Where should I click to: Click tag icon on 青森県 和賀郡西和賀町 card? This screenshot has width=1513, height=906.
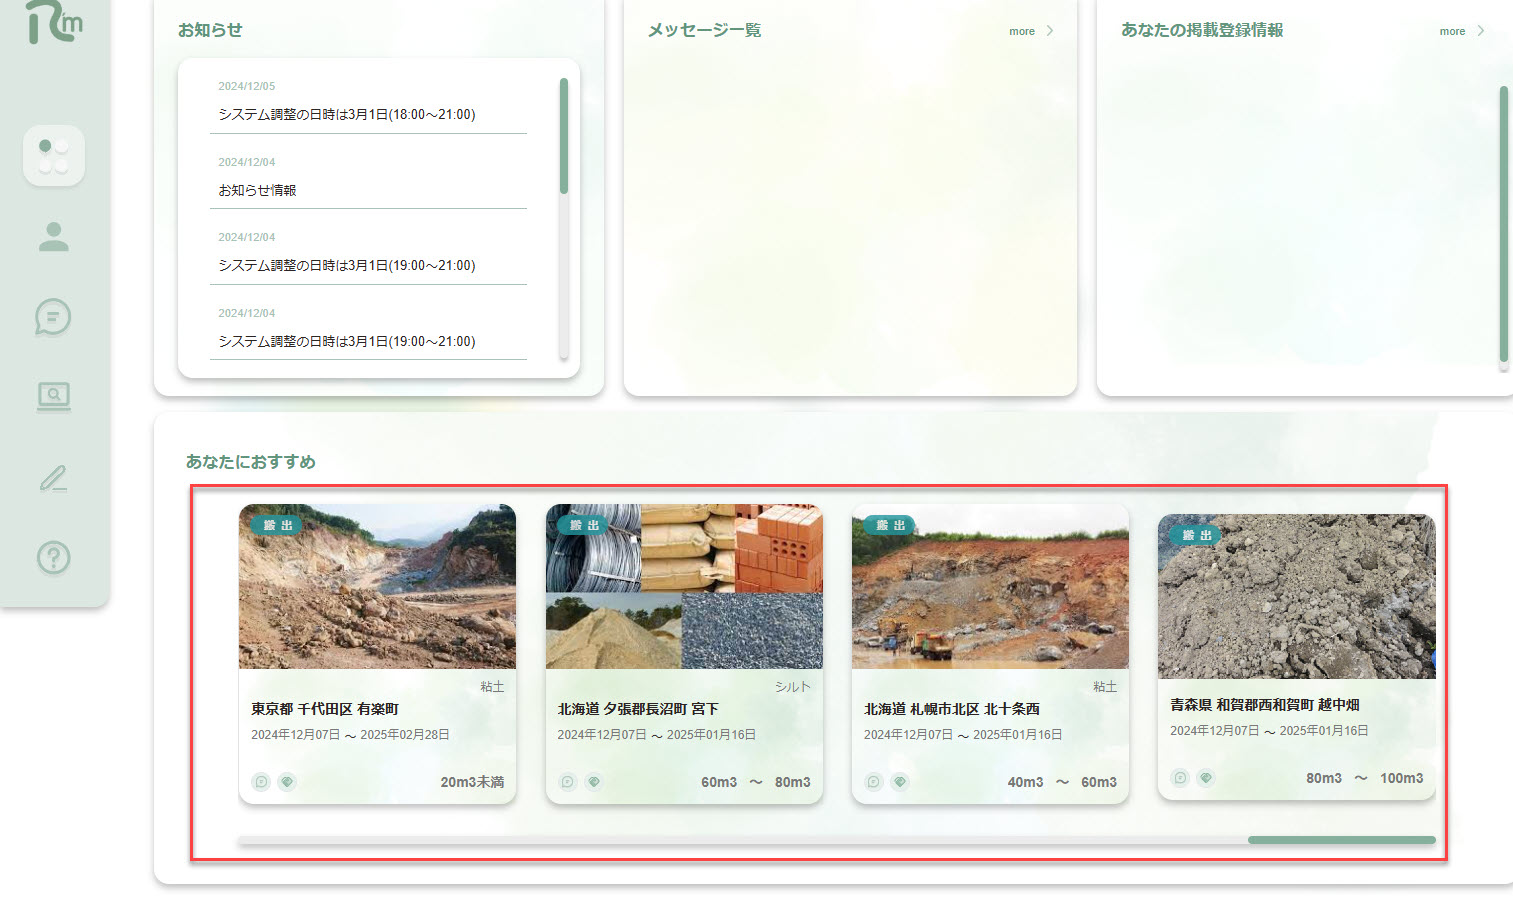pos(1206,778)
